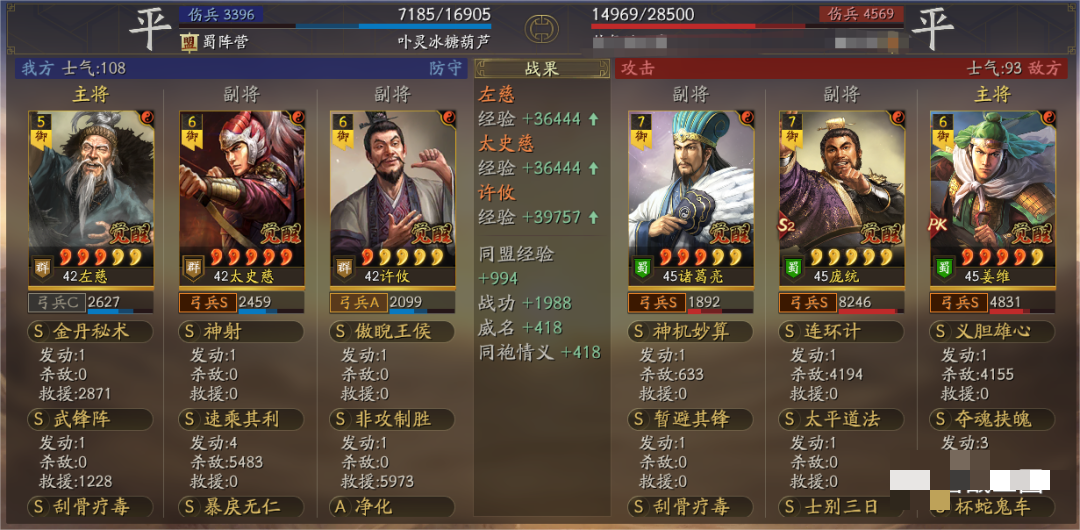Click the 伤兵 3396 wounded label
Screen dimensions: 1080x530
(220, 14)
